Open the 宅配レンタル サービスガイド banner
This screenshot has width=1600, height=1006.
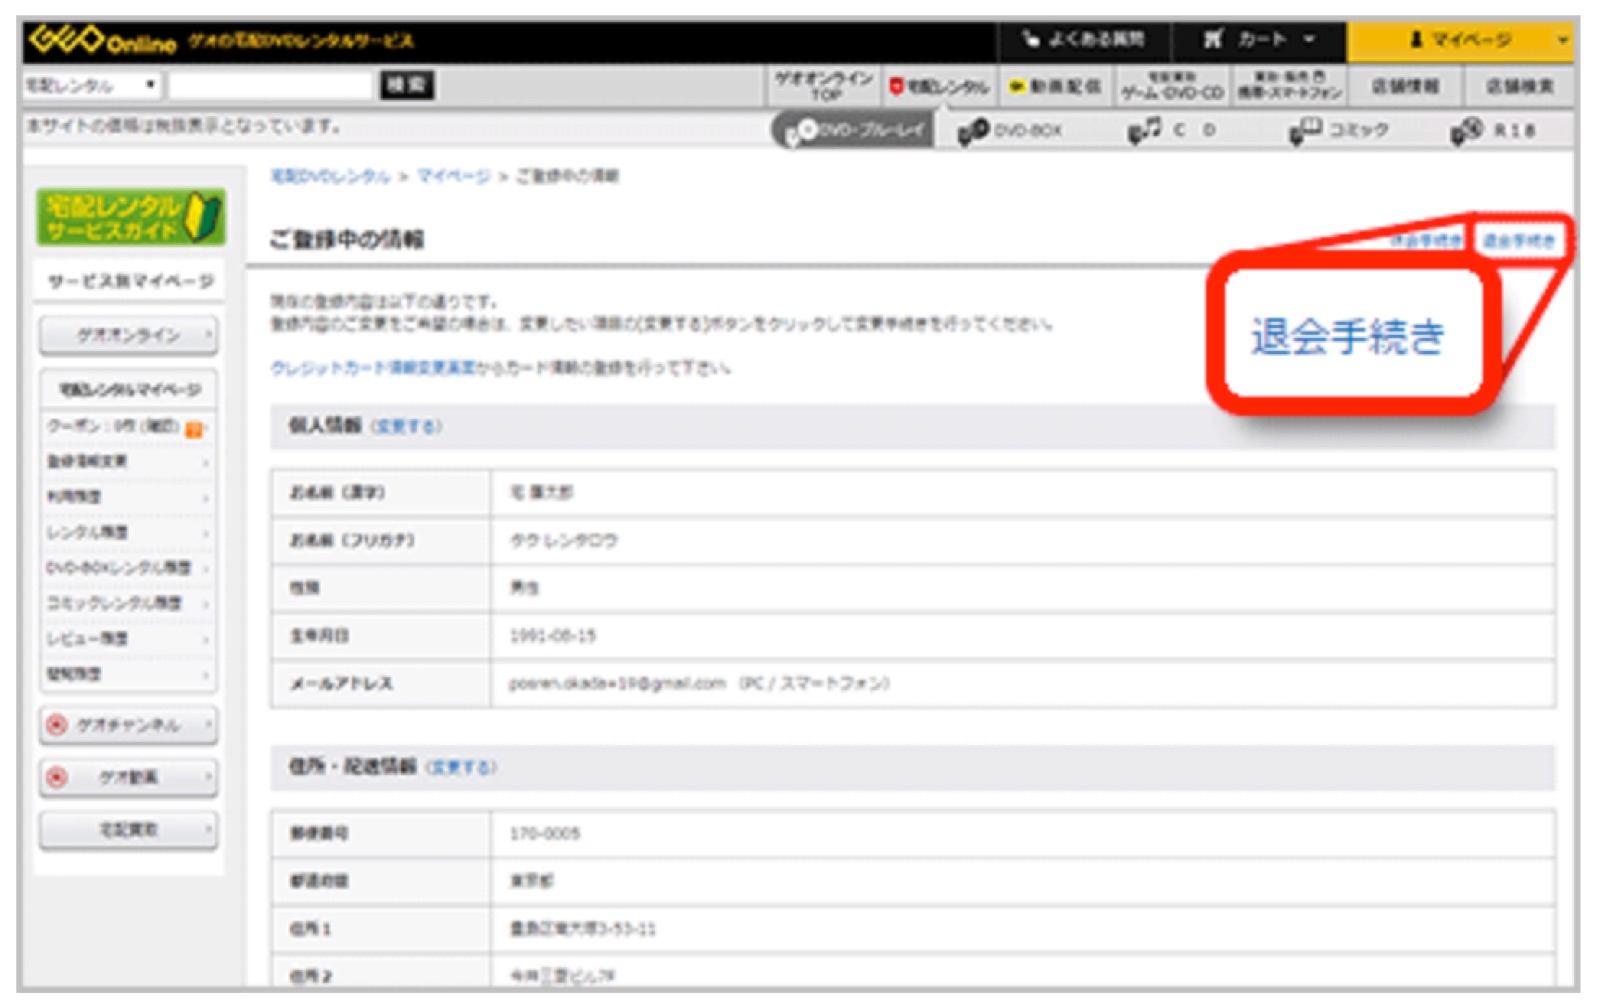131,217
